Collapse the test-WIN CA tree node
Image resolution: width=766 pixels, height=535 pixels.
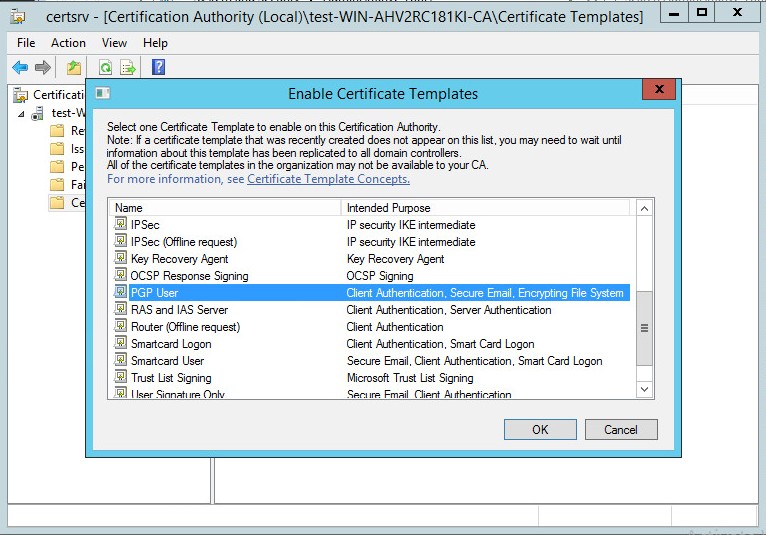[21, 114]
